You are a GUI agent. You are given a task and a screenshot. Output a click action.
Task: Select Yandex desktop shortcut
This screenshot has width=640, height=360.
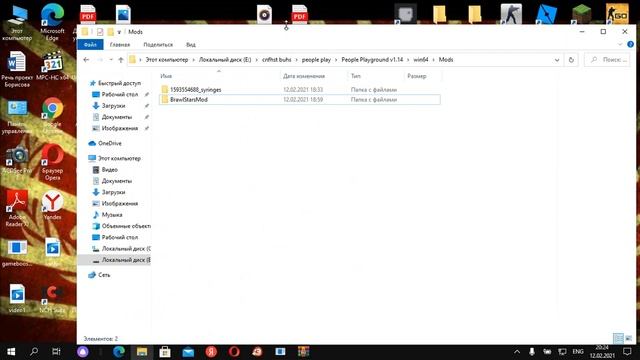[x=52, y=205]
